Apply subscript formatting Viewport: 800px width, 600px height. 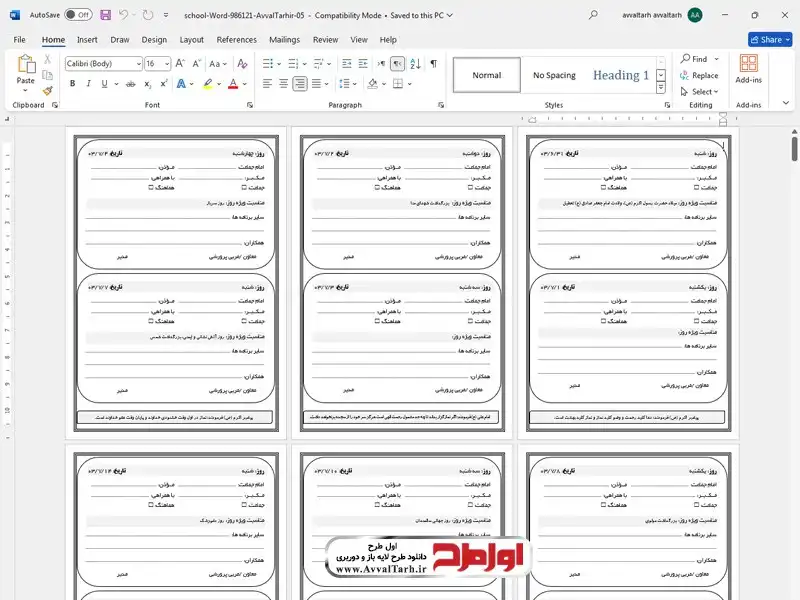point(147,84)
